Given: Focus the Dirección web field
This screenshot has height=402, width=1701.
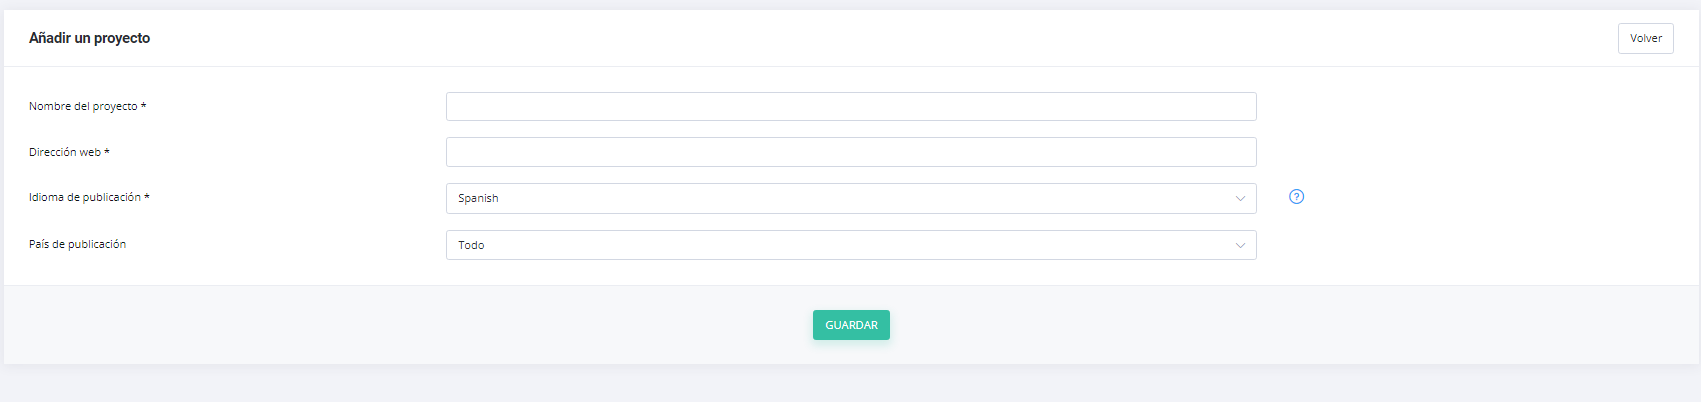Looking at the screenshot, I should tap(851, 152).
